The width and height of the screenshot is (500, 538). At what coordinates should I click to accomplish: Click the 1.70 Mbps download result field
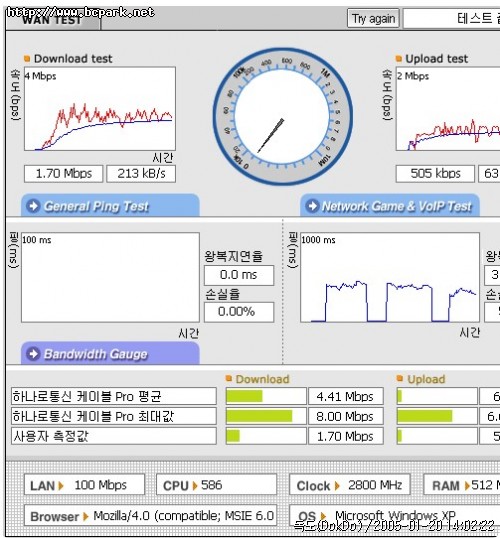point(63,174)
